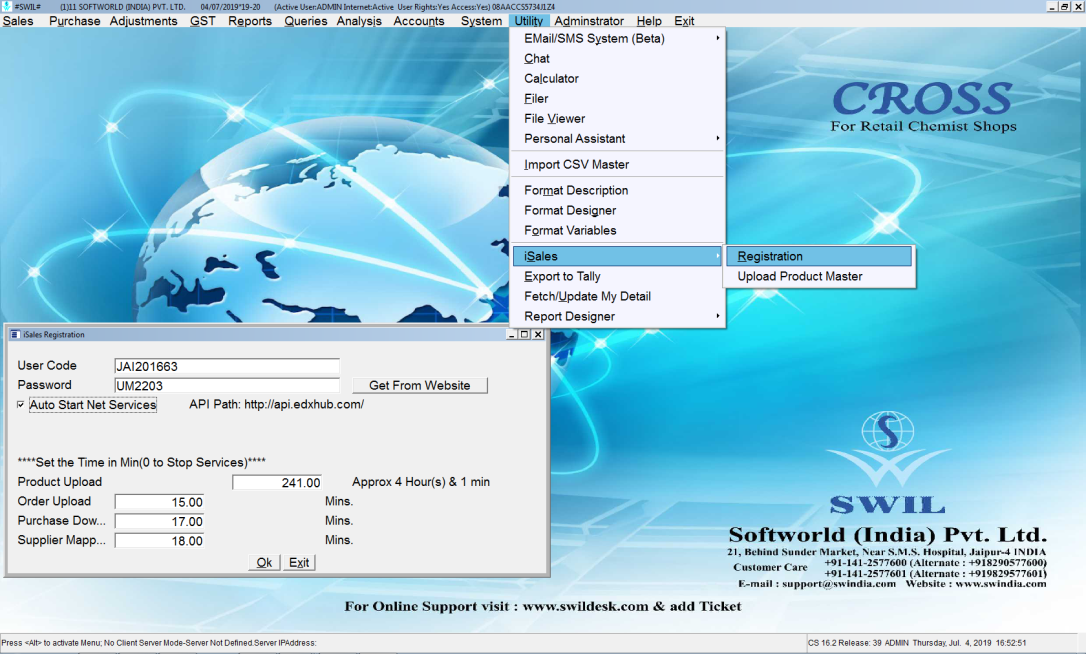Open the Queries menu
This screenshot has height=654, width=1086.
pyautogui.click(x=305, y=21)
